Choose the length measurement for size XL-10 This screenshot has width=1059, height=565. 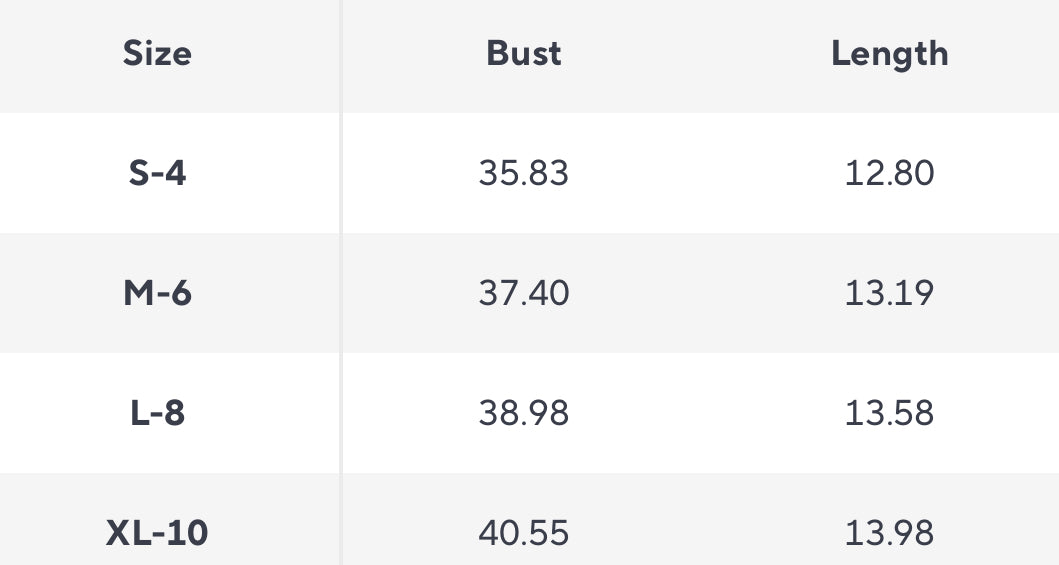pos(889,533)
